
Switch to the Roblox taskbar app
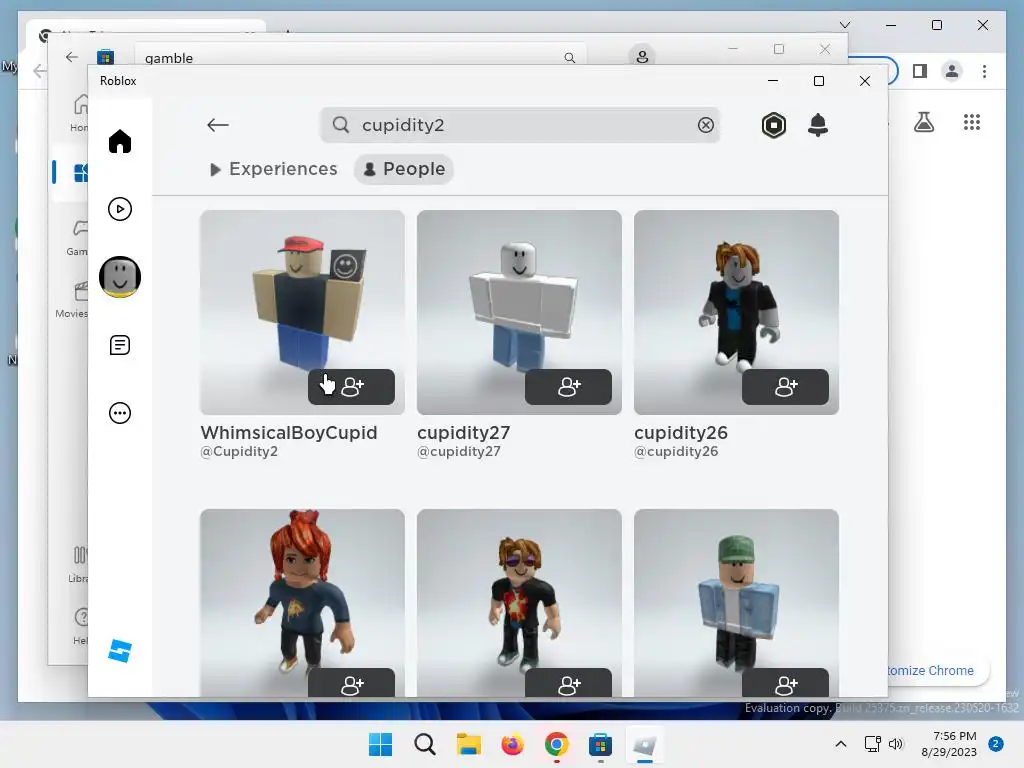[x=644, y=744]
